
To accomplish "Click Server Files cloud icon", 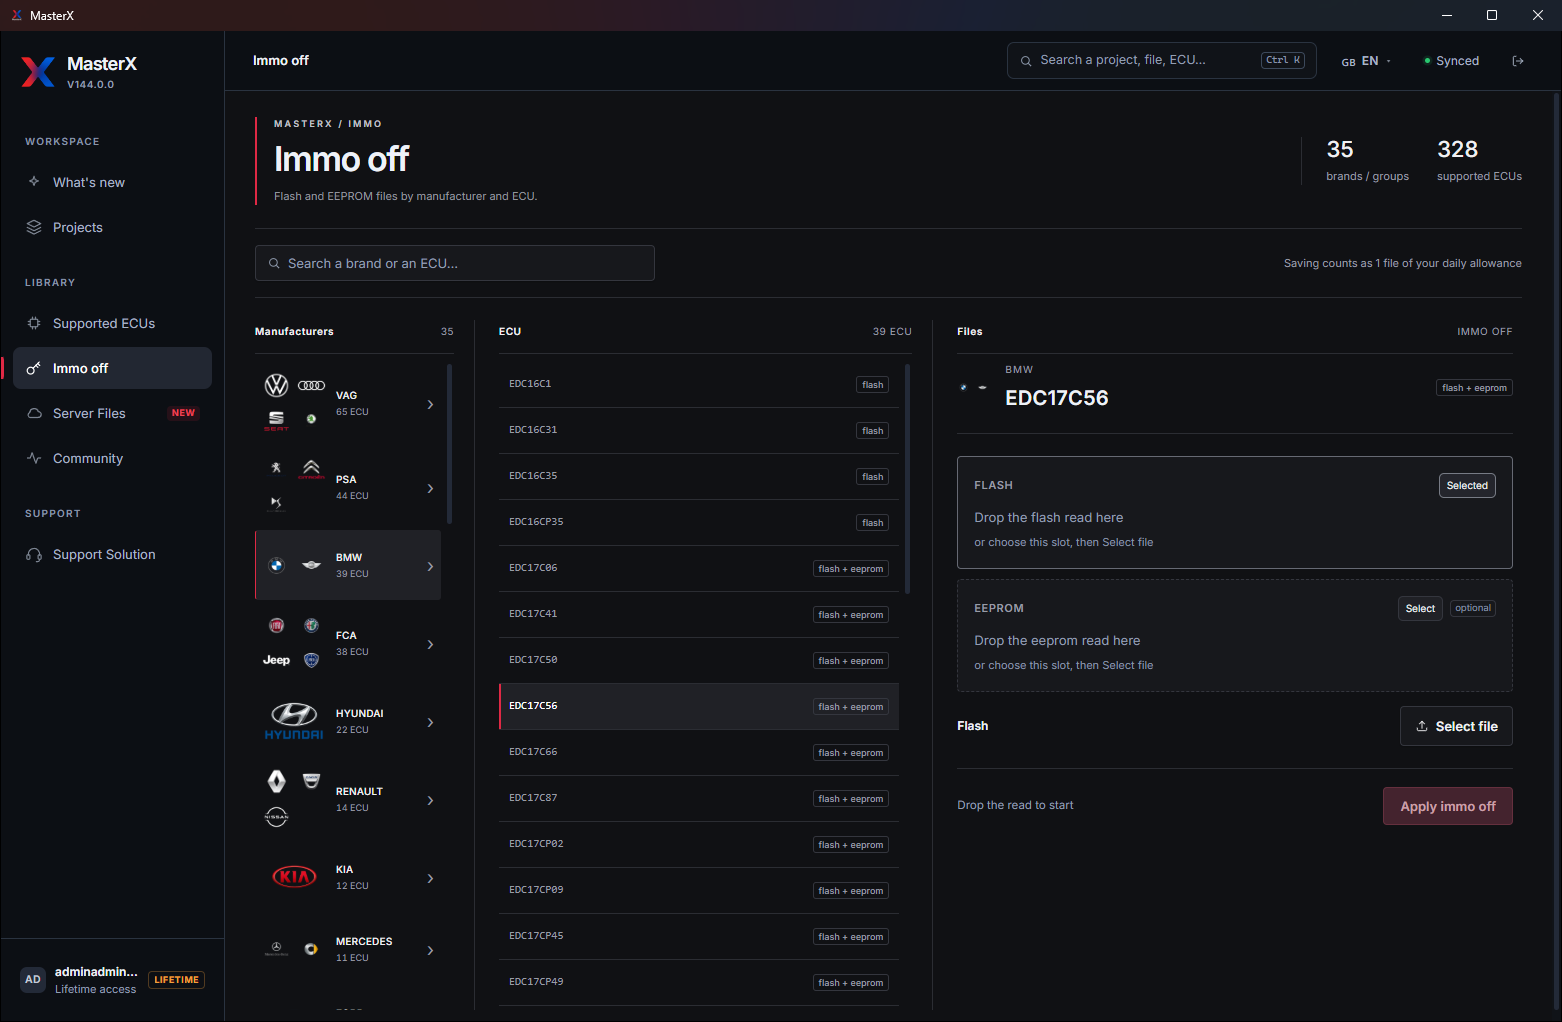I will [34, 413].
